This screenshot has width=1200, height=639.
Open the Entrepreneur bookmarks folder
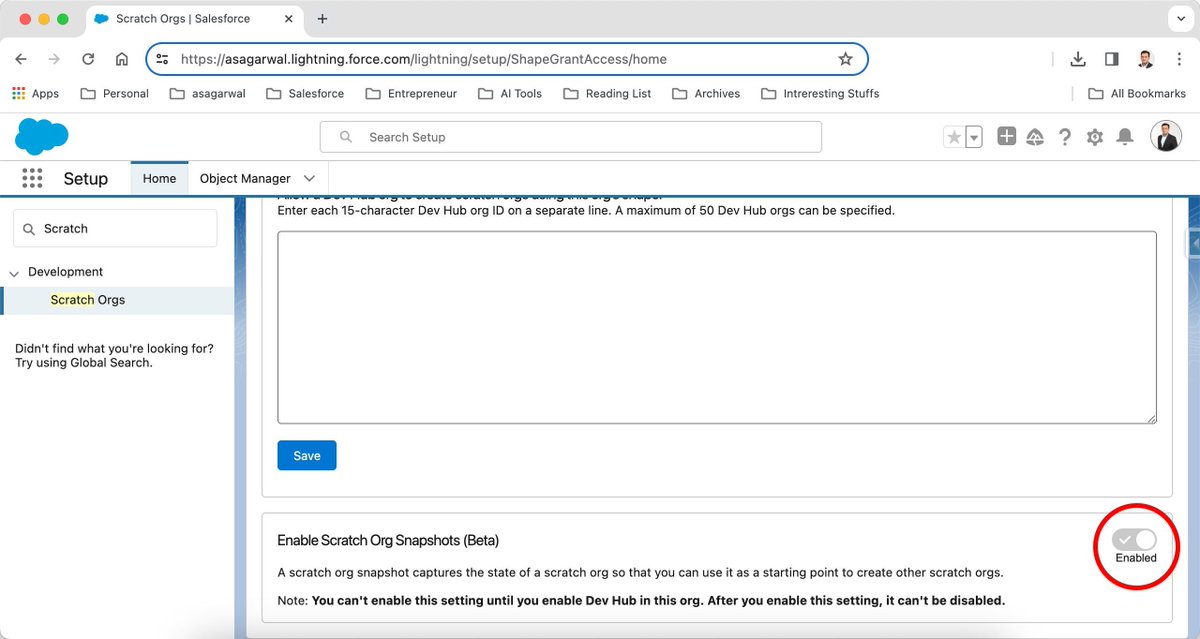[411, 93]
